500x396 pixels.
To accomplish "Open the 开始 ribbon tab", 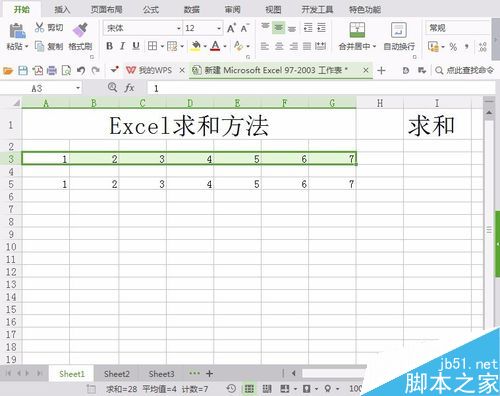I will [22, 9].
